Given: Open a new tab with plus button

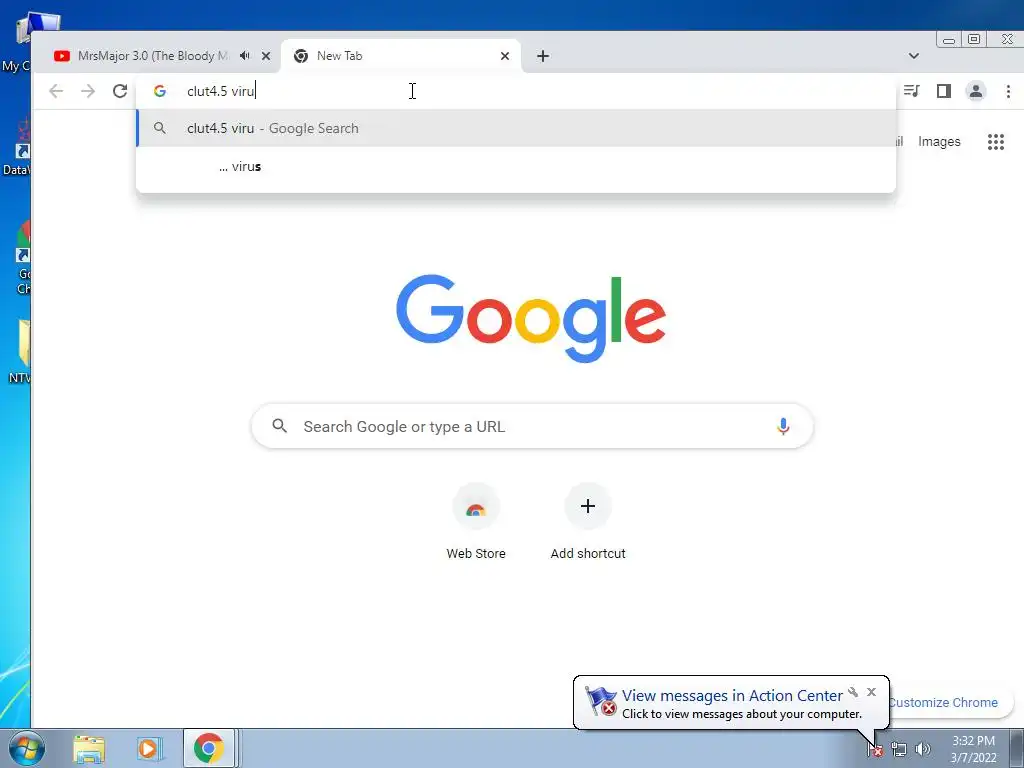Looking at the screenshot, I should click(543, 56).
